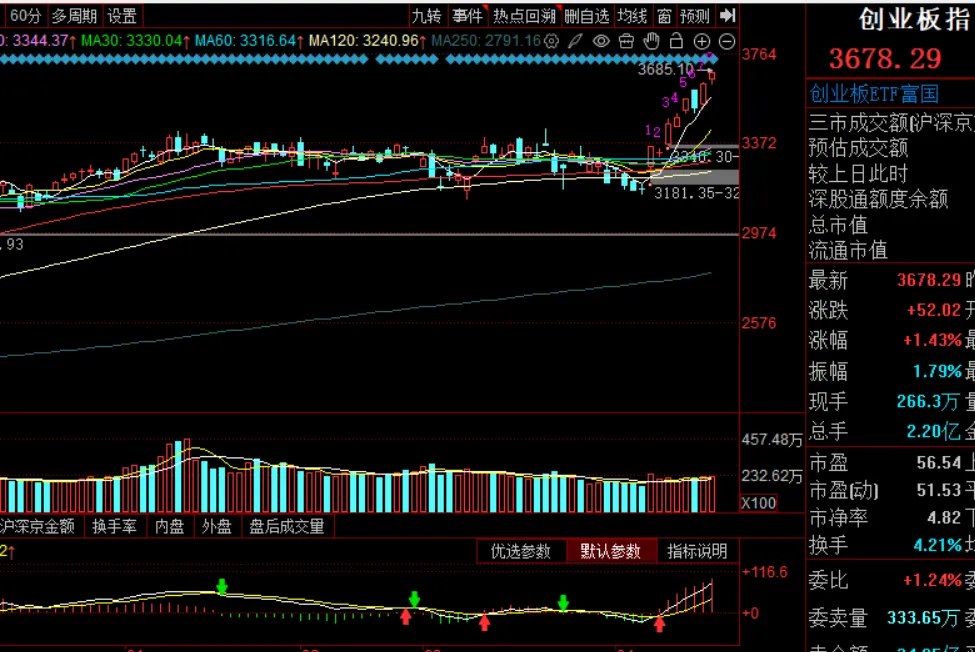975x652 pixels.
Task: Open the toolbox icon
Action: [626, 42]
